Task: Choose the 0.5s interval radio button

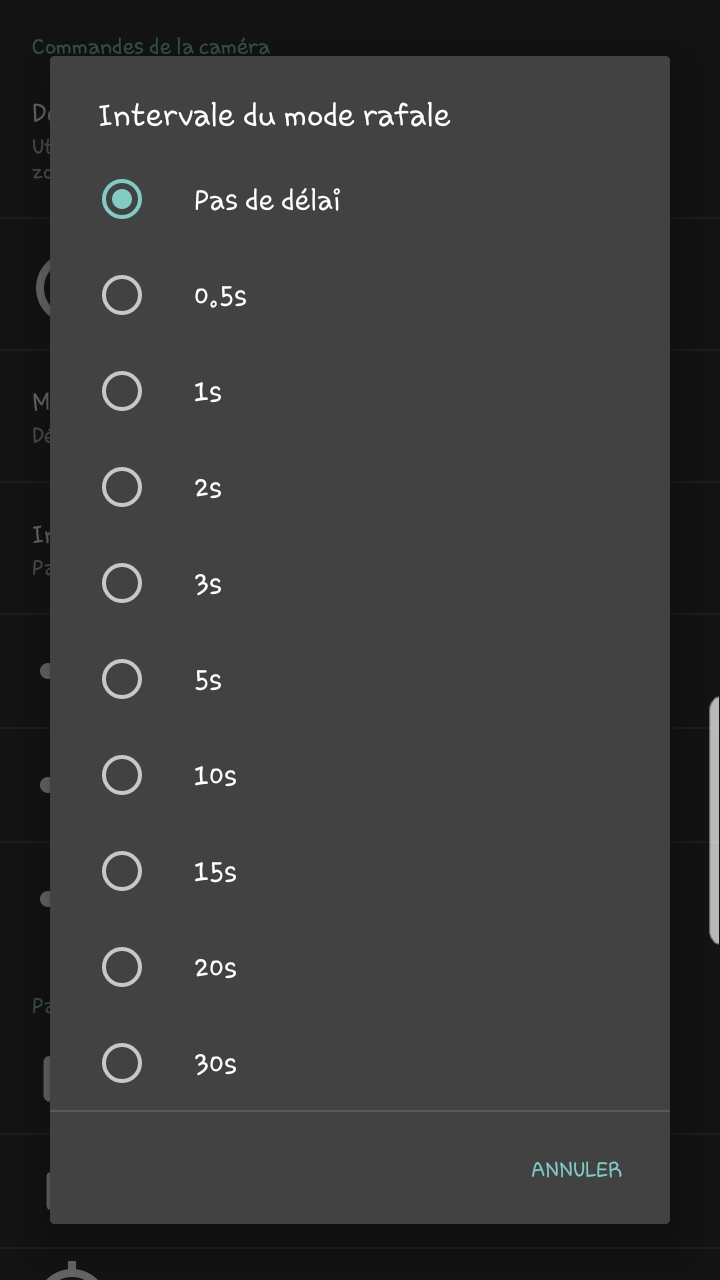Action: [122, 295]
